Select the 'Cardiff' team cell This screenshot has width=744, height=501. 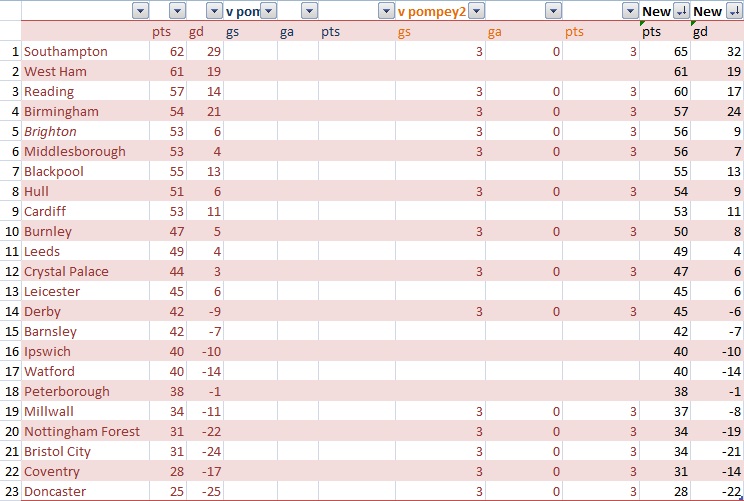click(85, 211)
